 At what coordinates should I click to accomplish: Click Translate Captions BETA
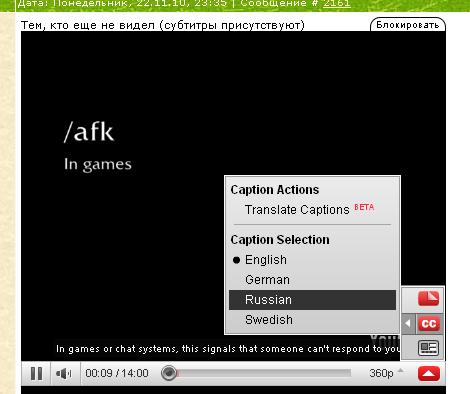(x=309, y=209)
